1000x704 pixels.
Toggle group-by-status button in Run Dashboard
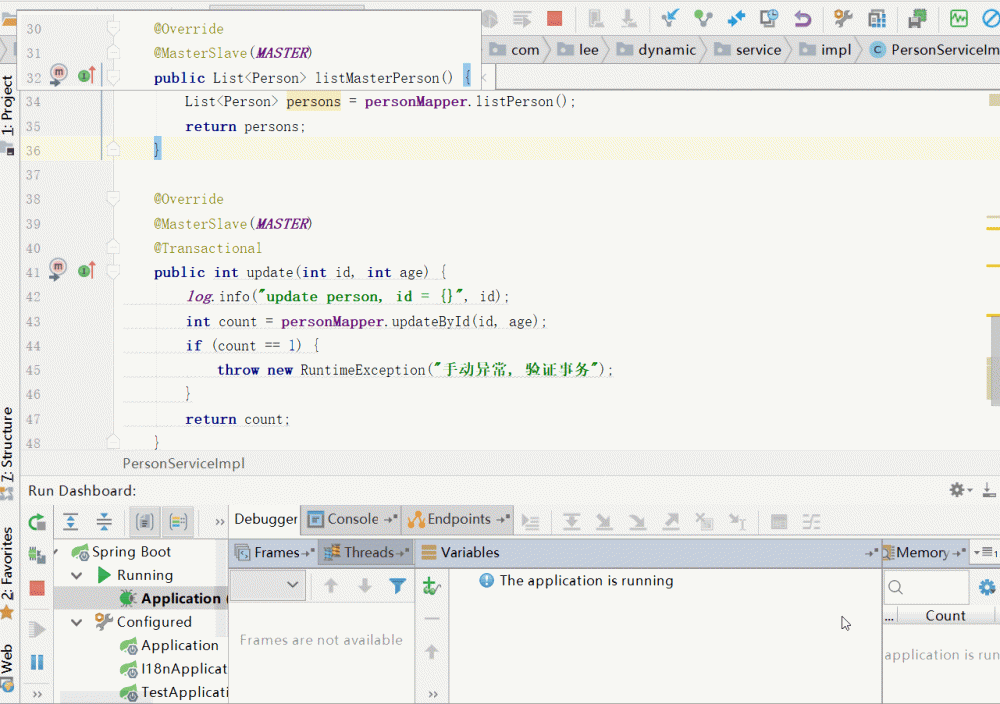(179, 521)
